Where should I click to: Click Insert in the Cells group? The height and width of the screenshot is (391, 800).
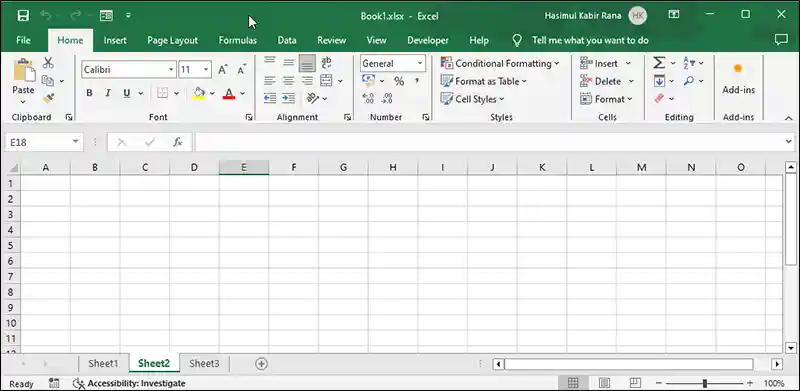point(606,63)
